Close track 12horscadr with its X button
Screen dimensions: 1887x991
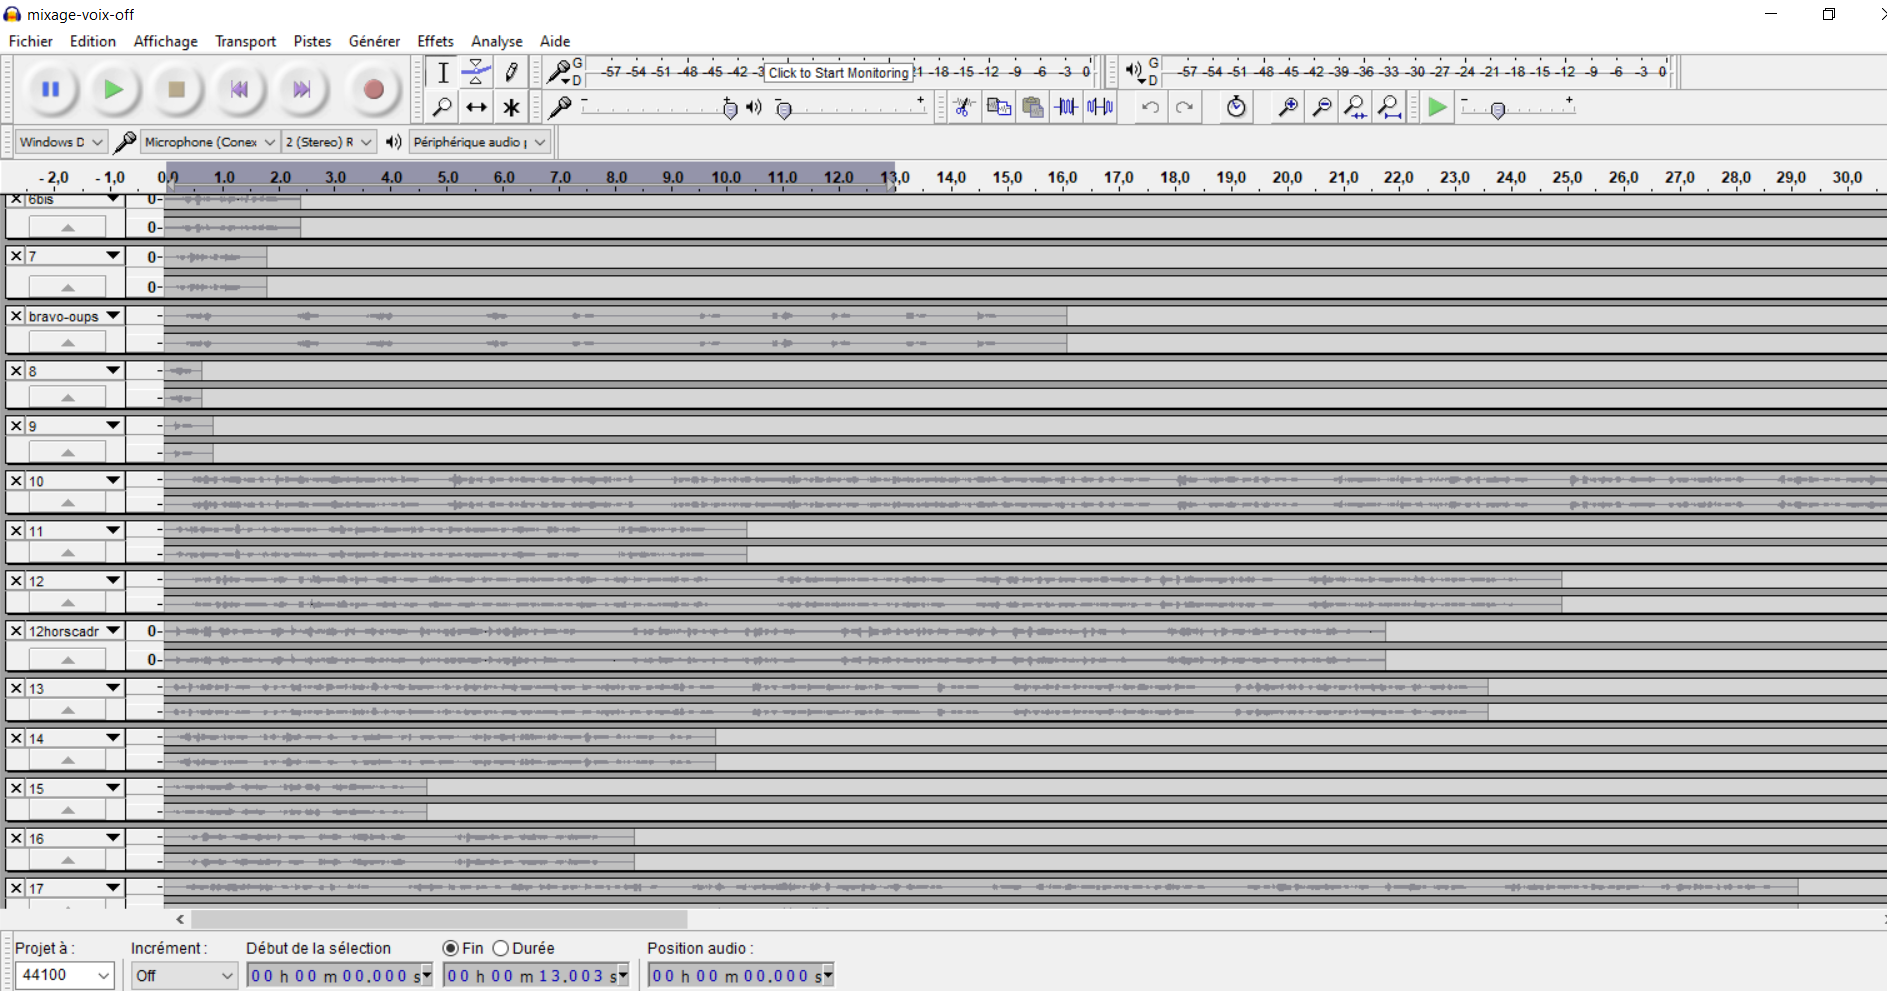16,631
